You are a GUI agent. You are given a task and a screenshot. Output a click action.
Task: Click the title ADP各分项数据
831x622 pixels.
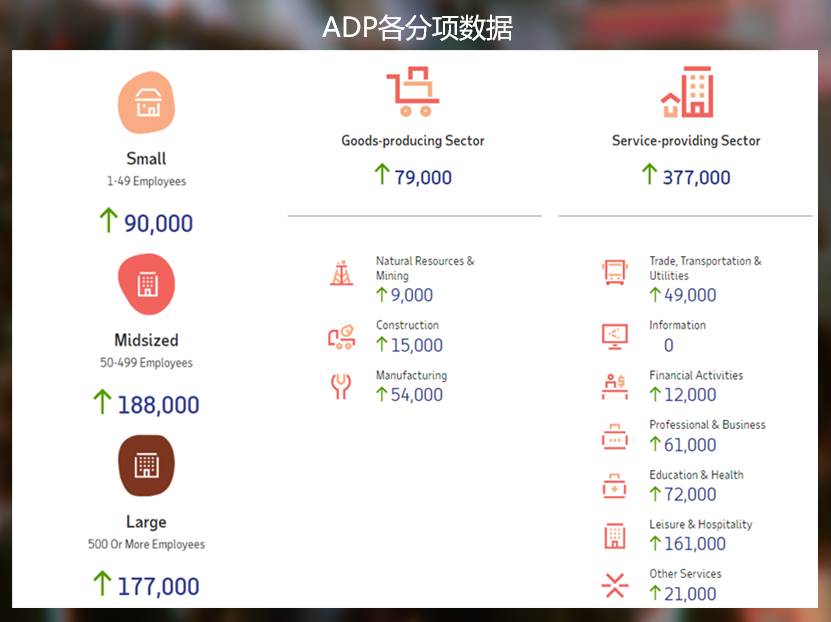tap(417, 28)
